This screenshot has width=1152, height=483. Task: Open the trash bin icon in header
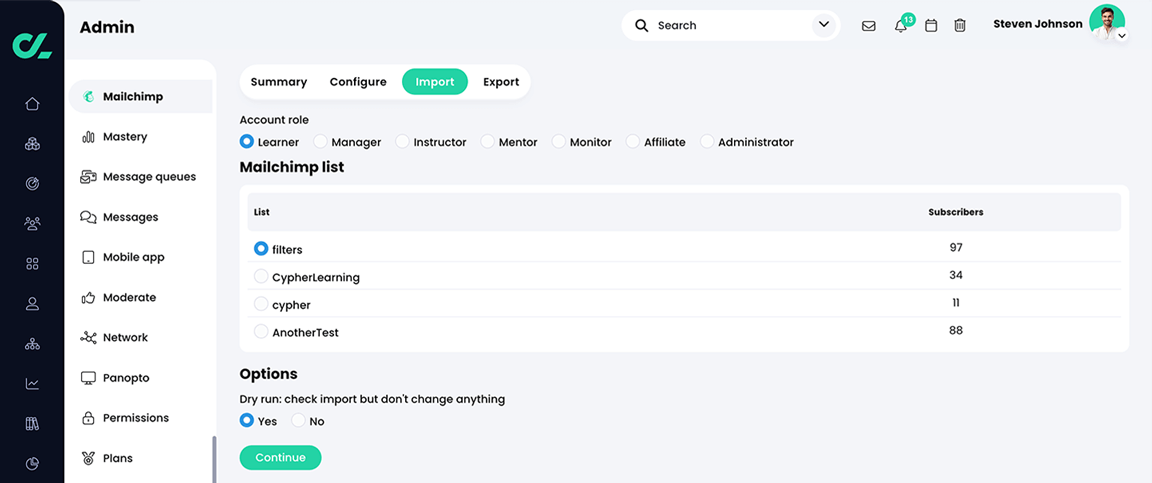(960, 26)
